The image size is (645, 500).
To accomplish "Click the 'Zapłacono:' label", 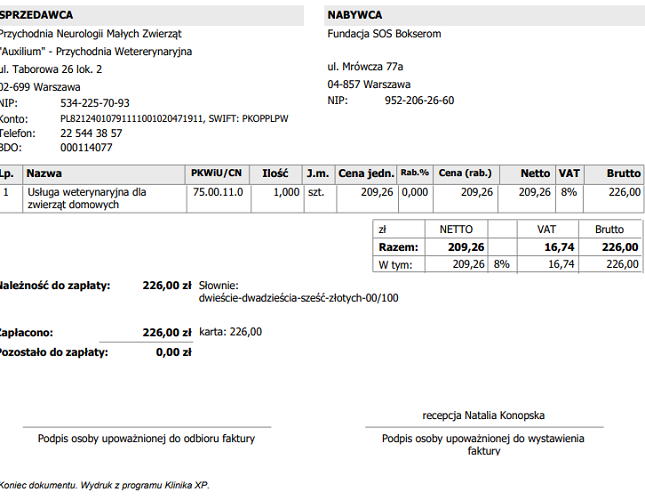I will click(26, 333).
